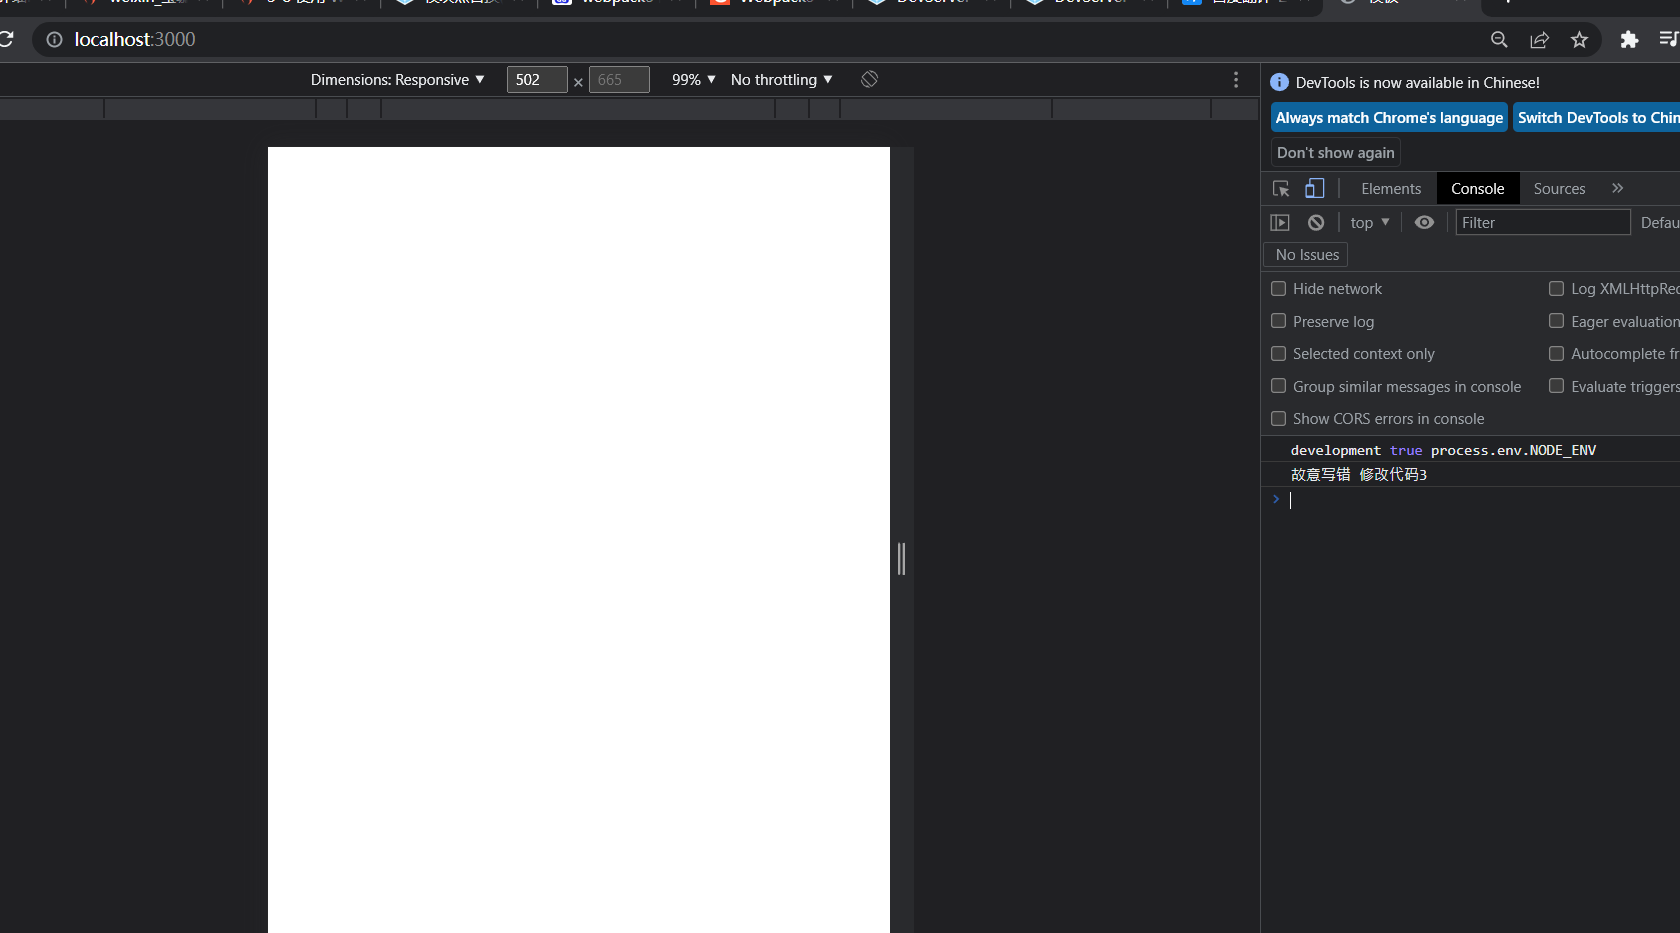Toggle Evaluate triggers user activation checkbox

[x=1556, y=386]
